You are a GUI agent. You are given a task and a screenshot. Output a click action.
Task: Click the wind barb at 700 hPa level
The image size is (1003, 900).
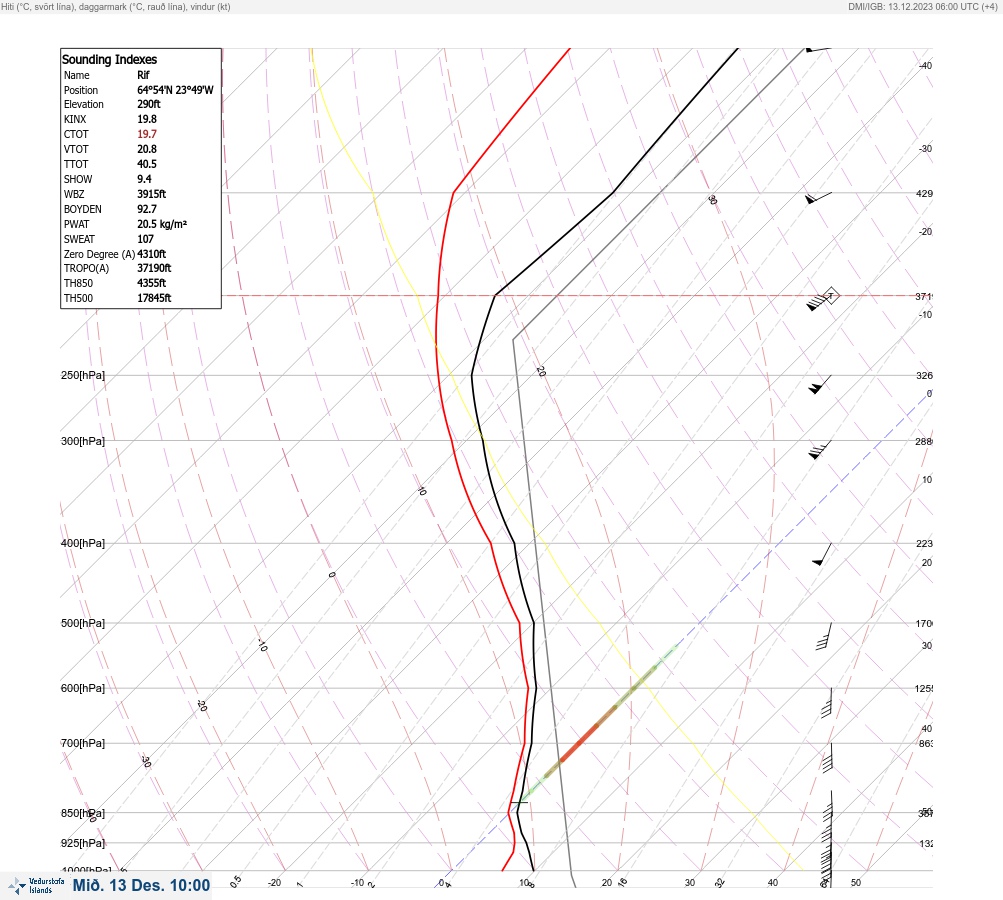pos(827,758)
